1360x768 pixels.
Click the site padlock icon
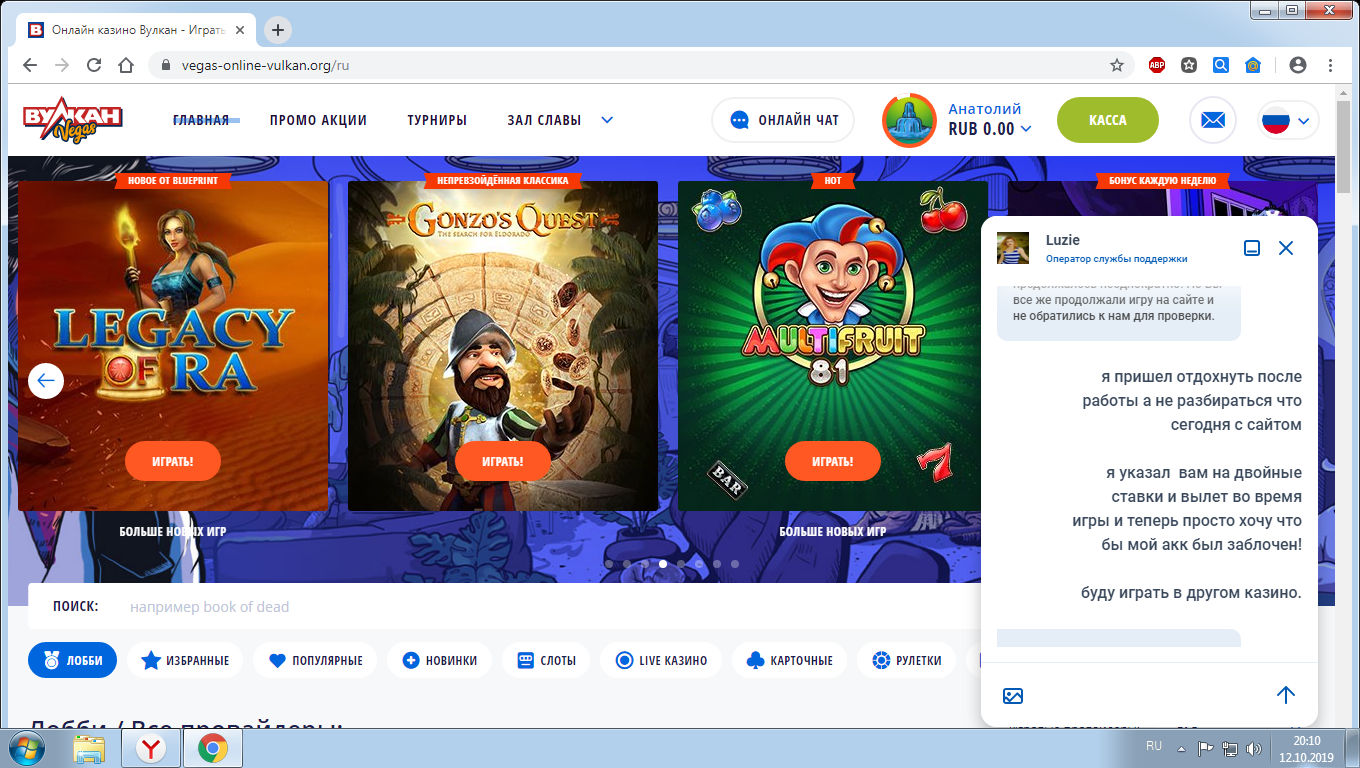(166, 65)
